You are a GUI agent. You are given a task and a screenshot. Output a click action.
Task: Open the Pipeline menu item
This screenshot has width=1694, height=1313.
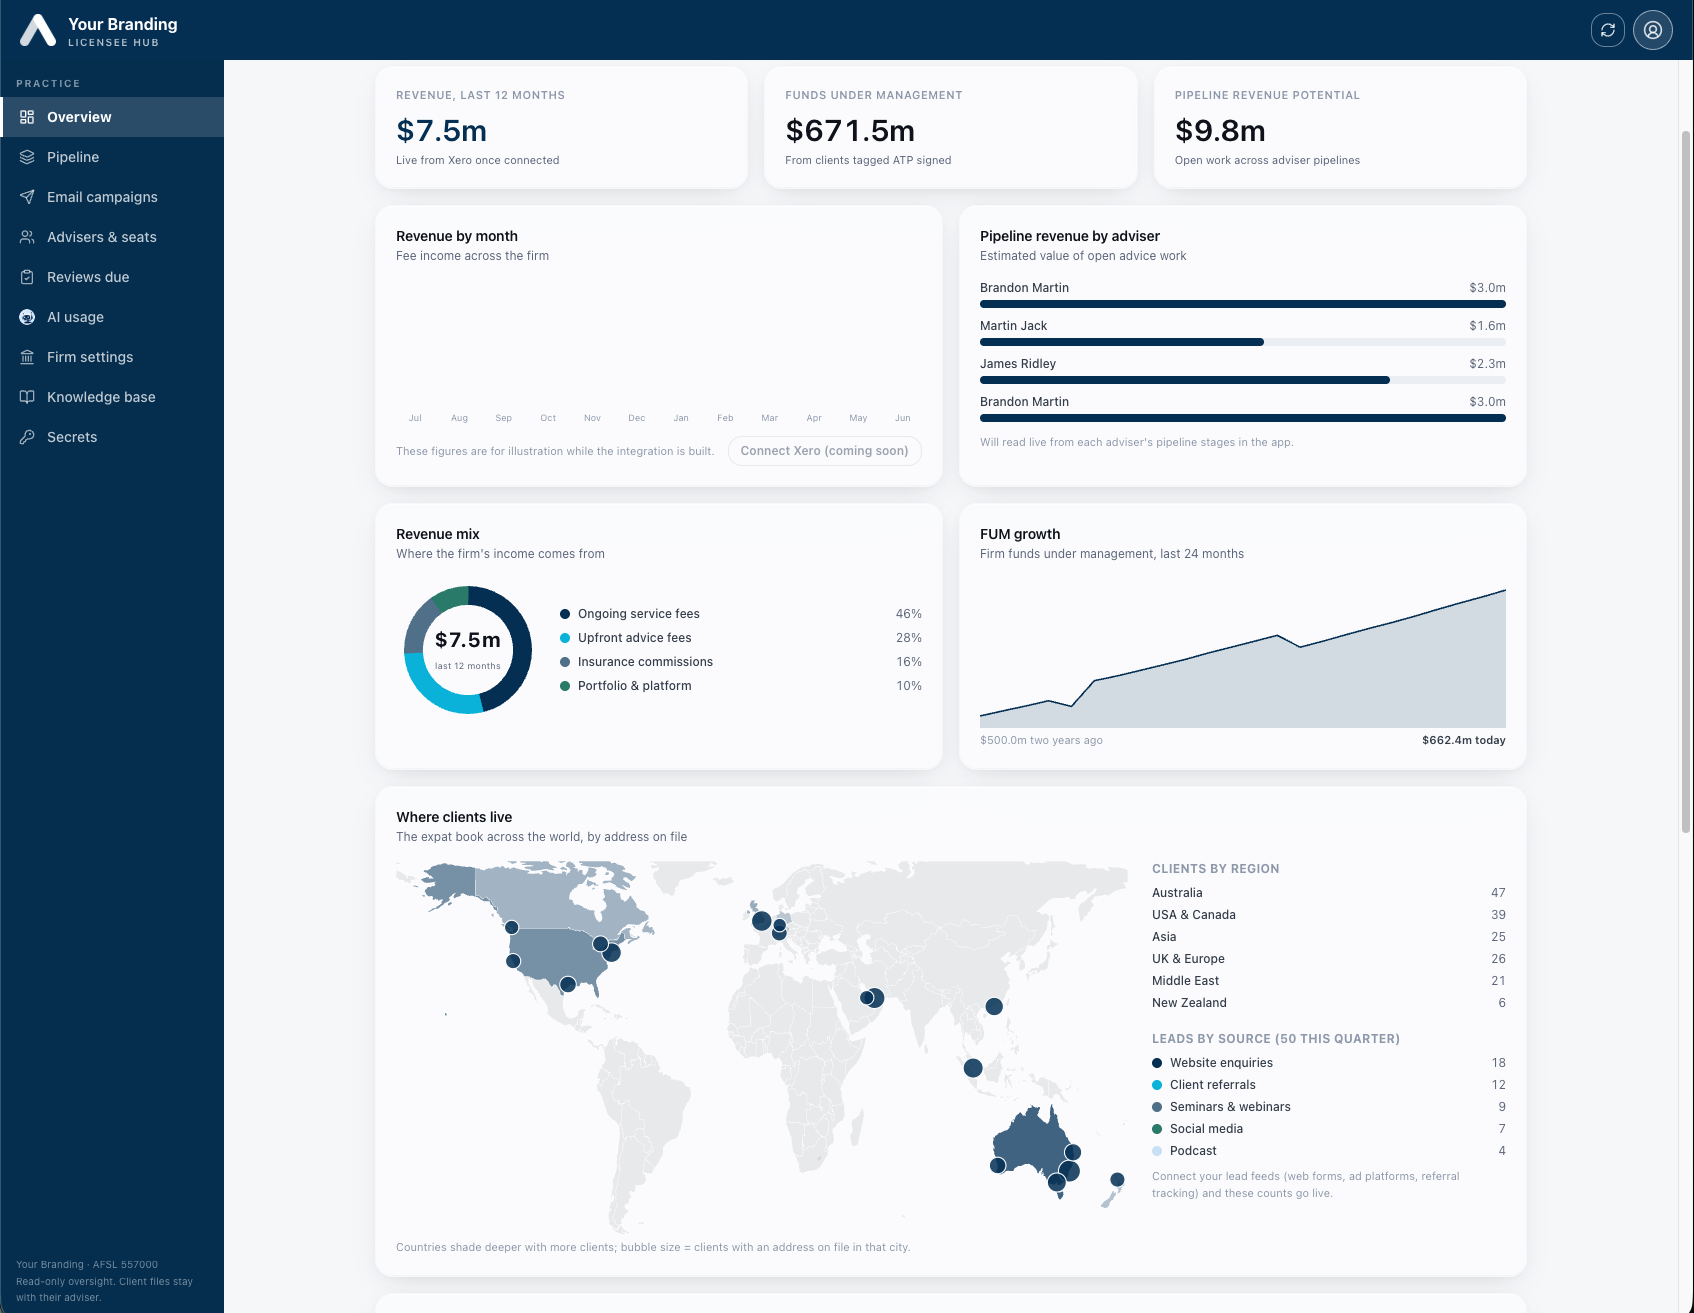pyautogui.click(x=112, y=157)
